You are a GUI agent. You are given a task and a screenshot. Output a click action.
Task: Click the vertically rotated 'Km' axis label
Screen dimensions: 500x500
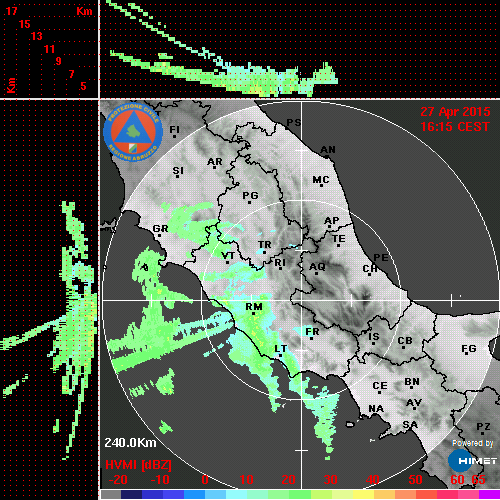(12, 85)
